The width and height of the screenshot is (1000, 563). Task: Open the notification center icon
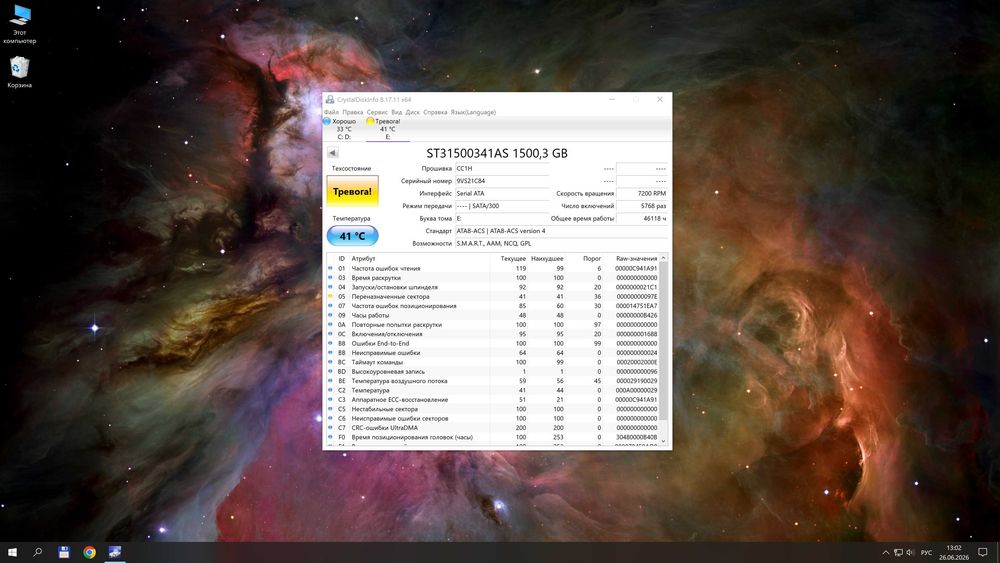(x=983, y=552)
